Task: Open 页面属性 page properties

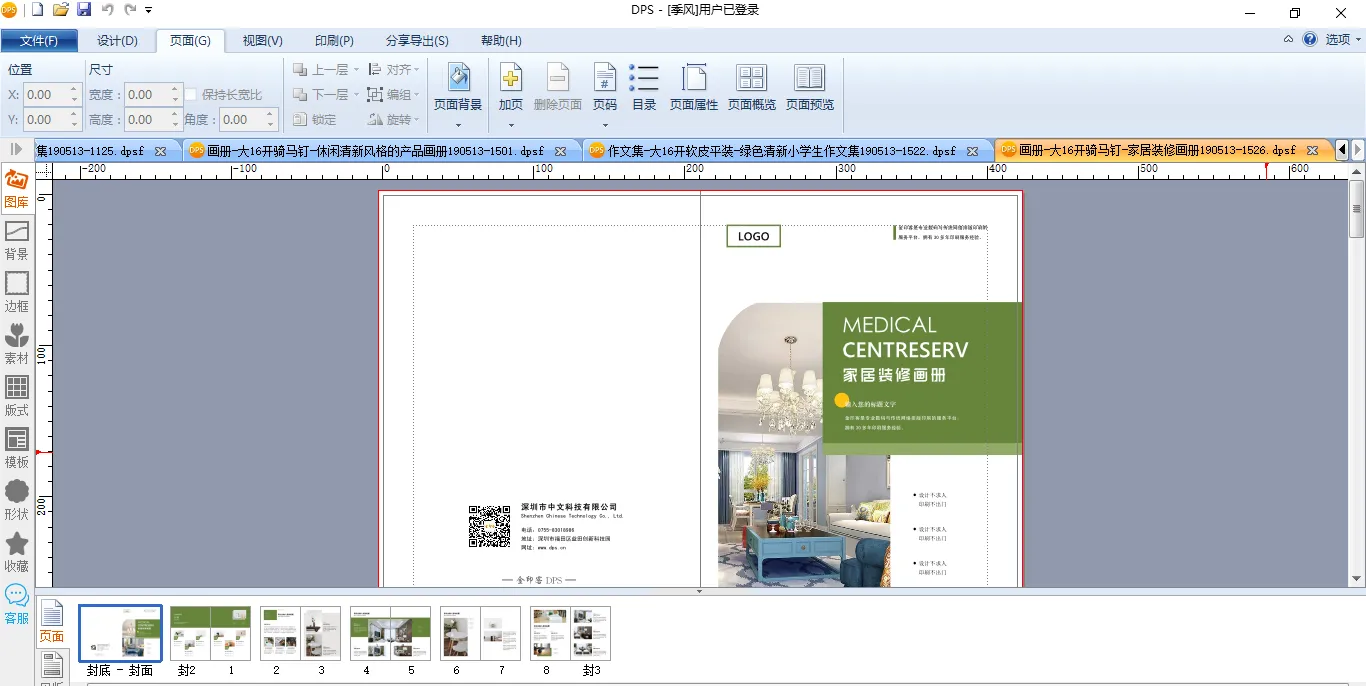Action: [x=694, y=88]
